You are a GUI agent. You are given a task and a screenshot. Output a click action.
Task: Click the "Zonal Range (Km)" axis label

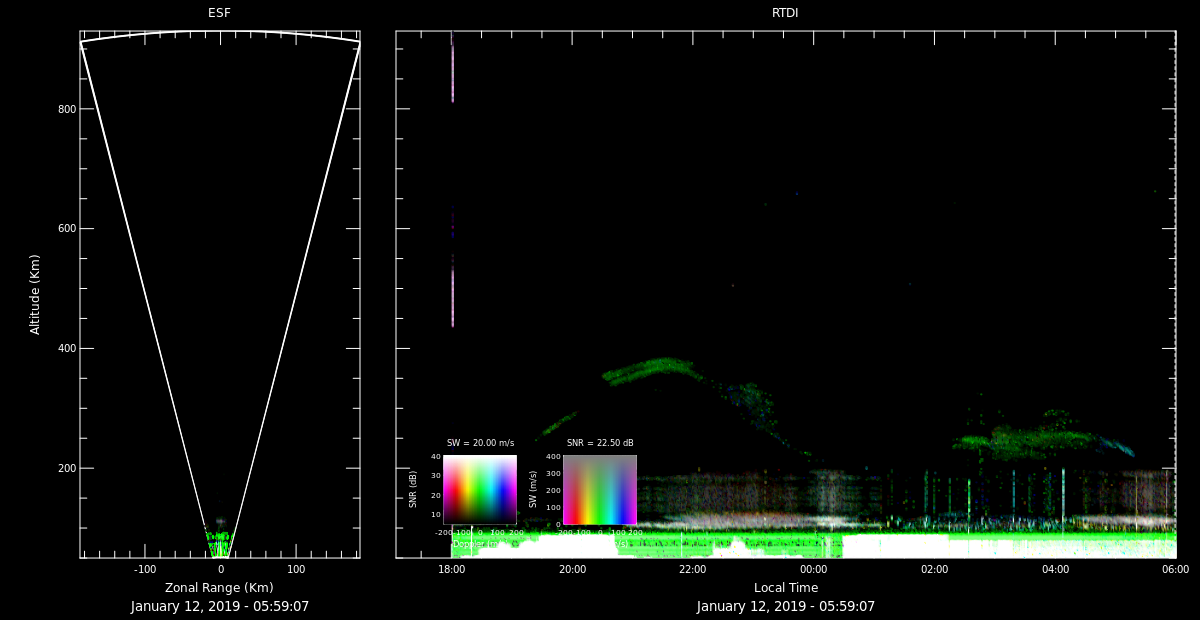click(219, 588)
